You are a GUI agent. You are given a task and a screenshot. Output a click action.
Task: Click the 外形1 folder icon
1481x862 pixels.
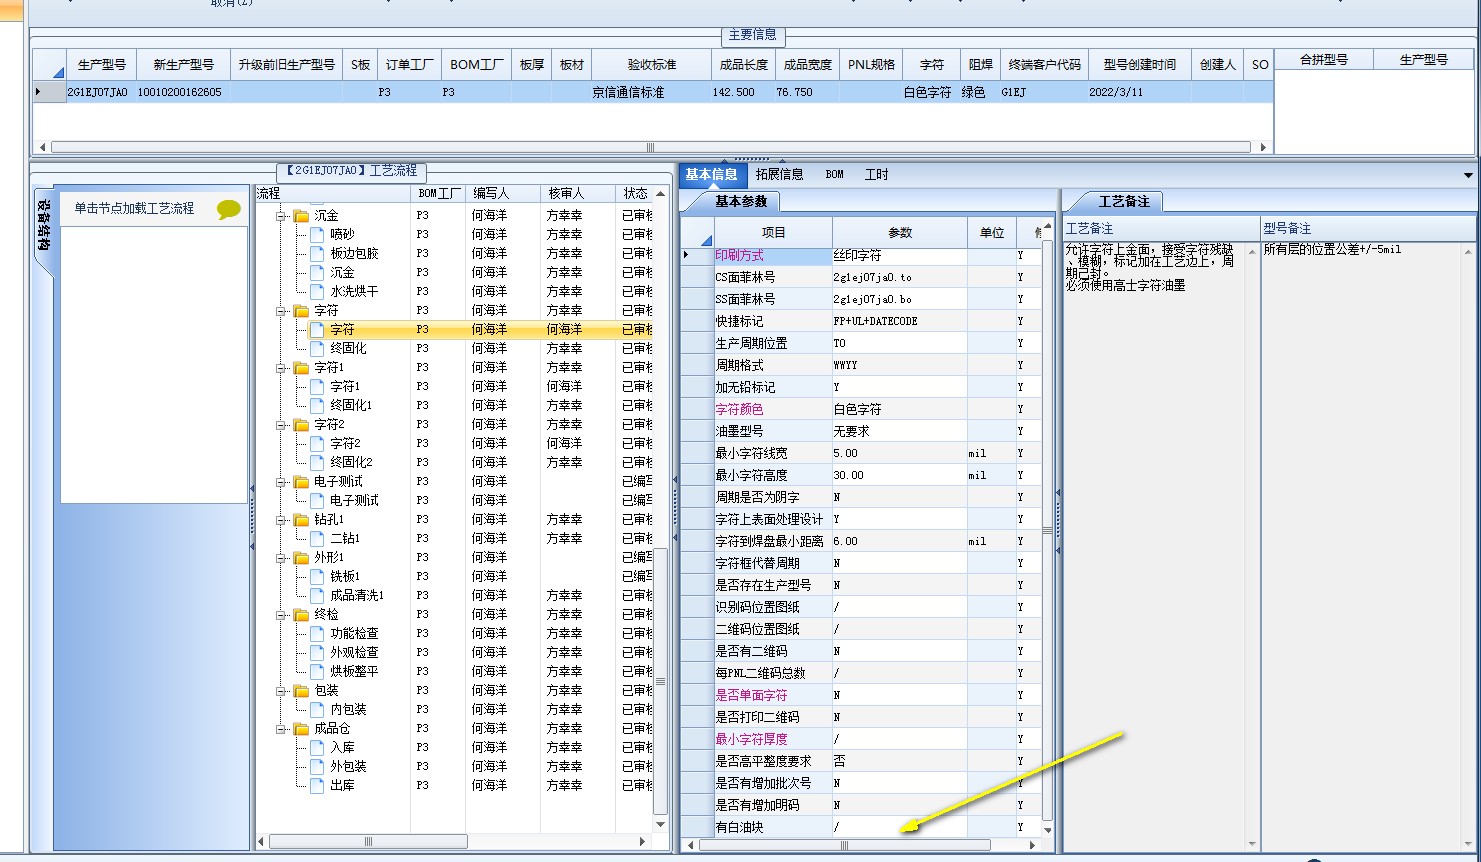301,557
